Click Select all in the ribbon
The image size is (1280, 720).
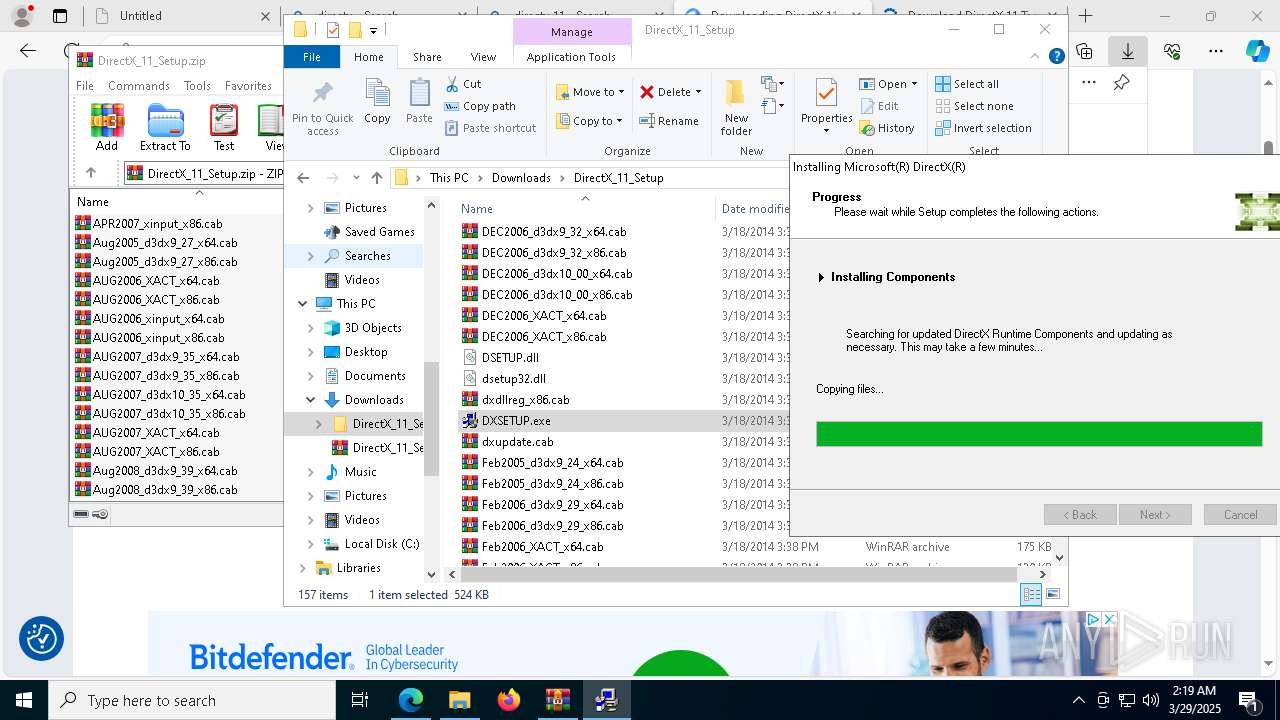tap(967, 84)
